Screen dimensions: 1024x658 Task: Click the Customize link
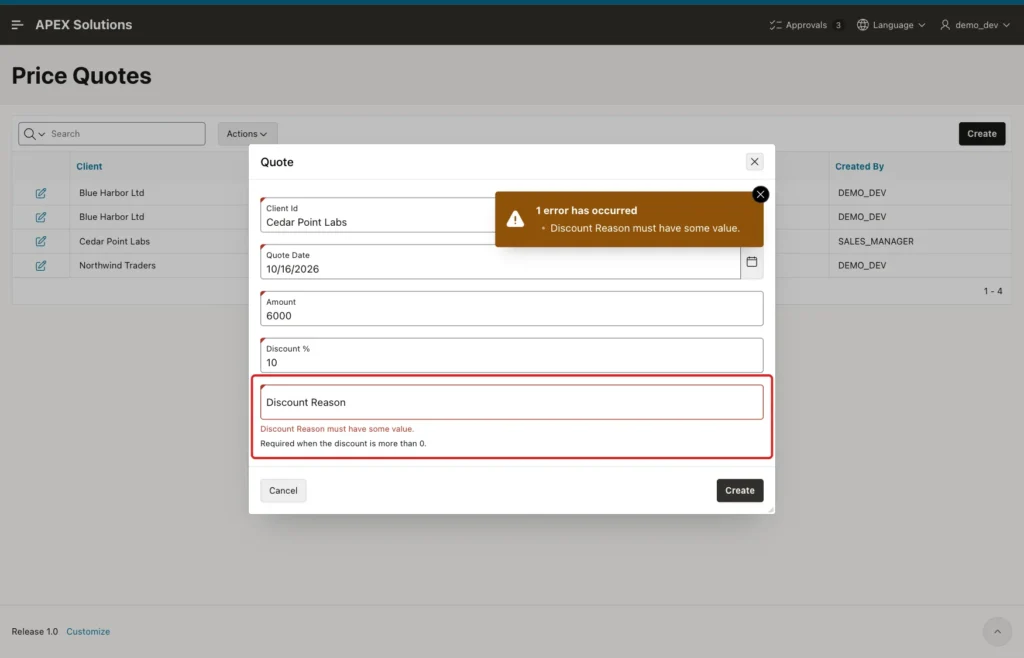[x=88, y=632]
